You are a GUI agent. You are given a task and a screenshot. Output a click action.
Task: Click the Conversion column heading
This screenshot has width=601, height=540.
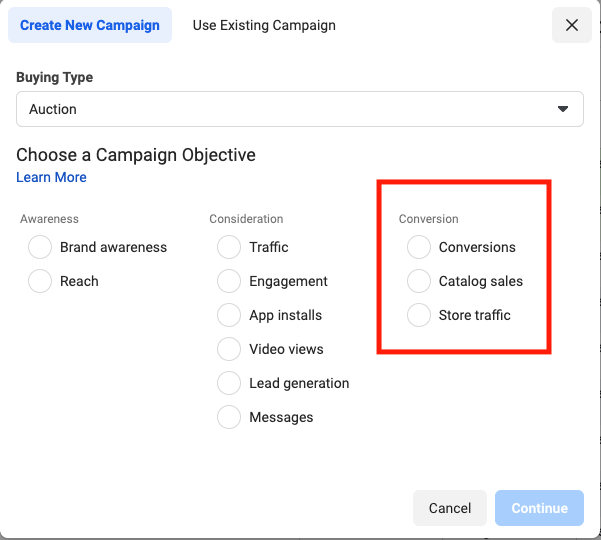coord(429,219)
